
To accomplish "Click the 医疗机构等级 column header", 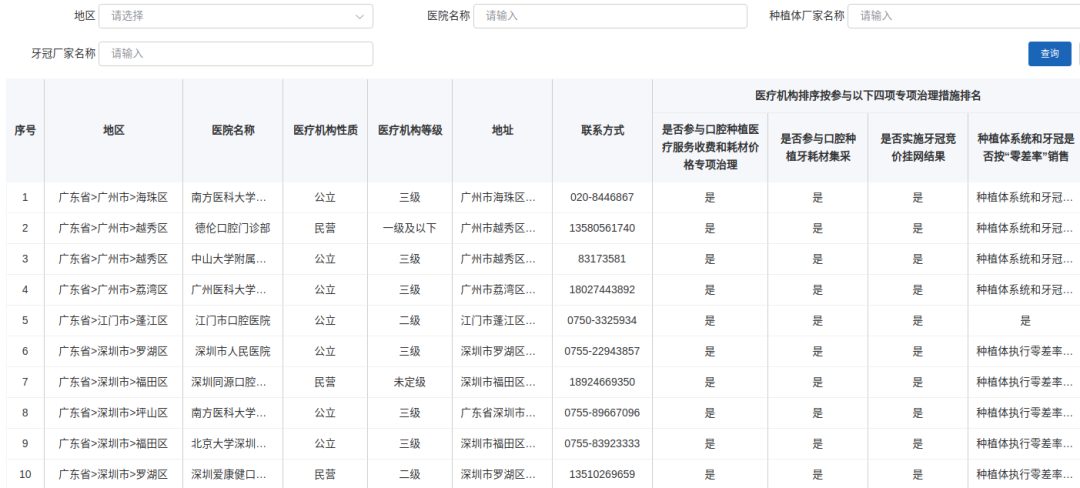I will coord(410,130).
